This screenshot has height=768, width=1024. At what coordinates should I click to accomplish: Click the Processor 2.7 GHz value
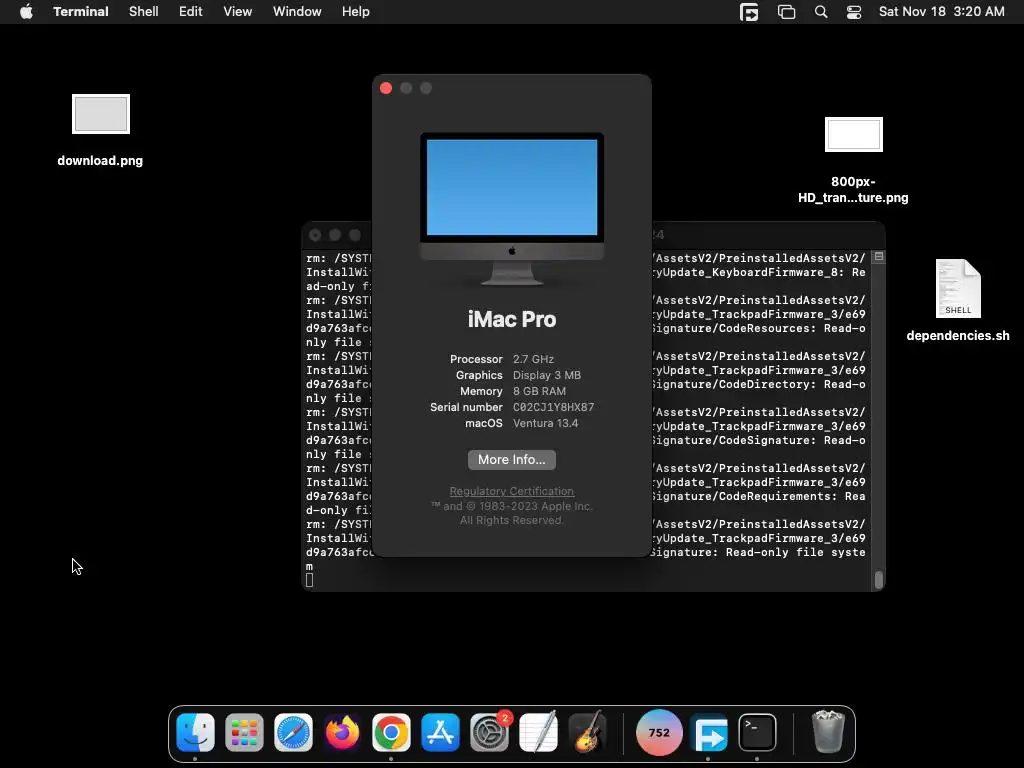click(534, 359)
